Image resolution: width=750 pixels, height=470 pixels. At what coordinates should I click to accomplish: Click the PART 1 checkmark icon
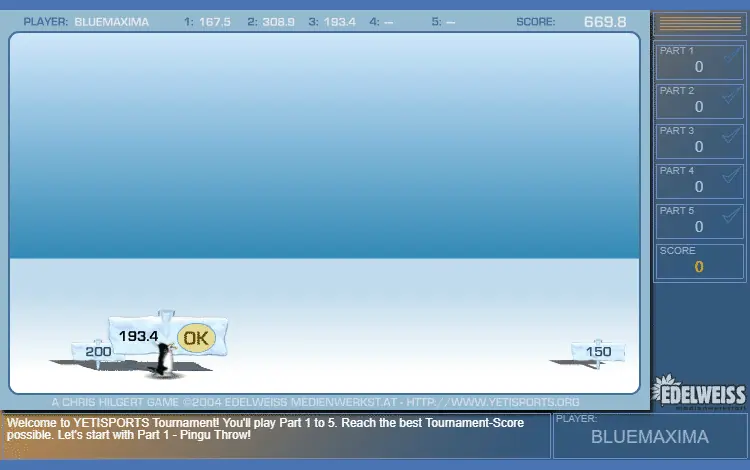pyautogui.click(x=732, y=55)
